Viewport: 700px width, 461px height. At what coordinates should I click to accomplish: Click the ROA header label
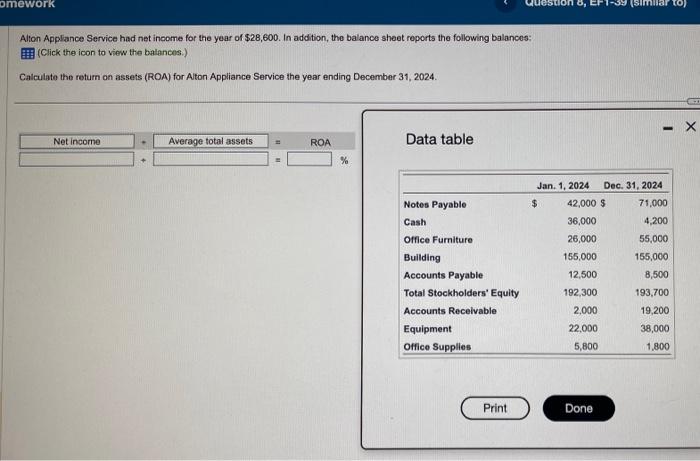click(x=321, y=142)
